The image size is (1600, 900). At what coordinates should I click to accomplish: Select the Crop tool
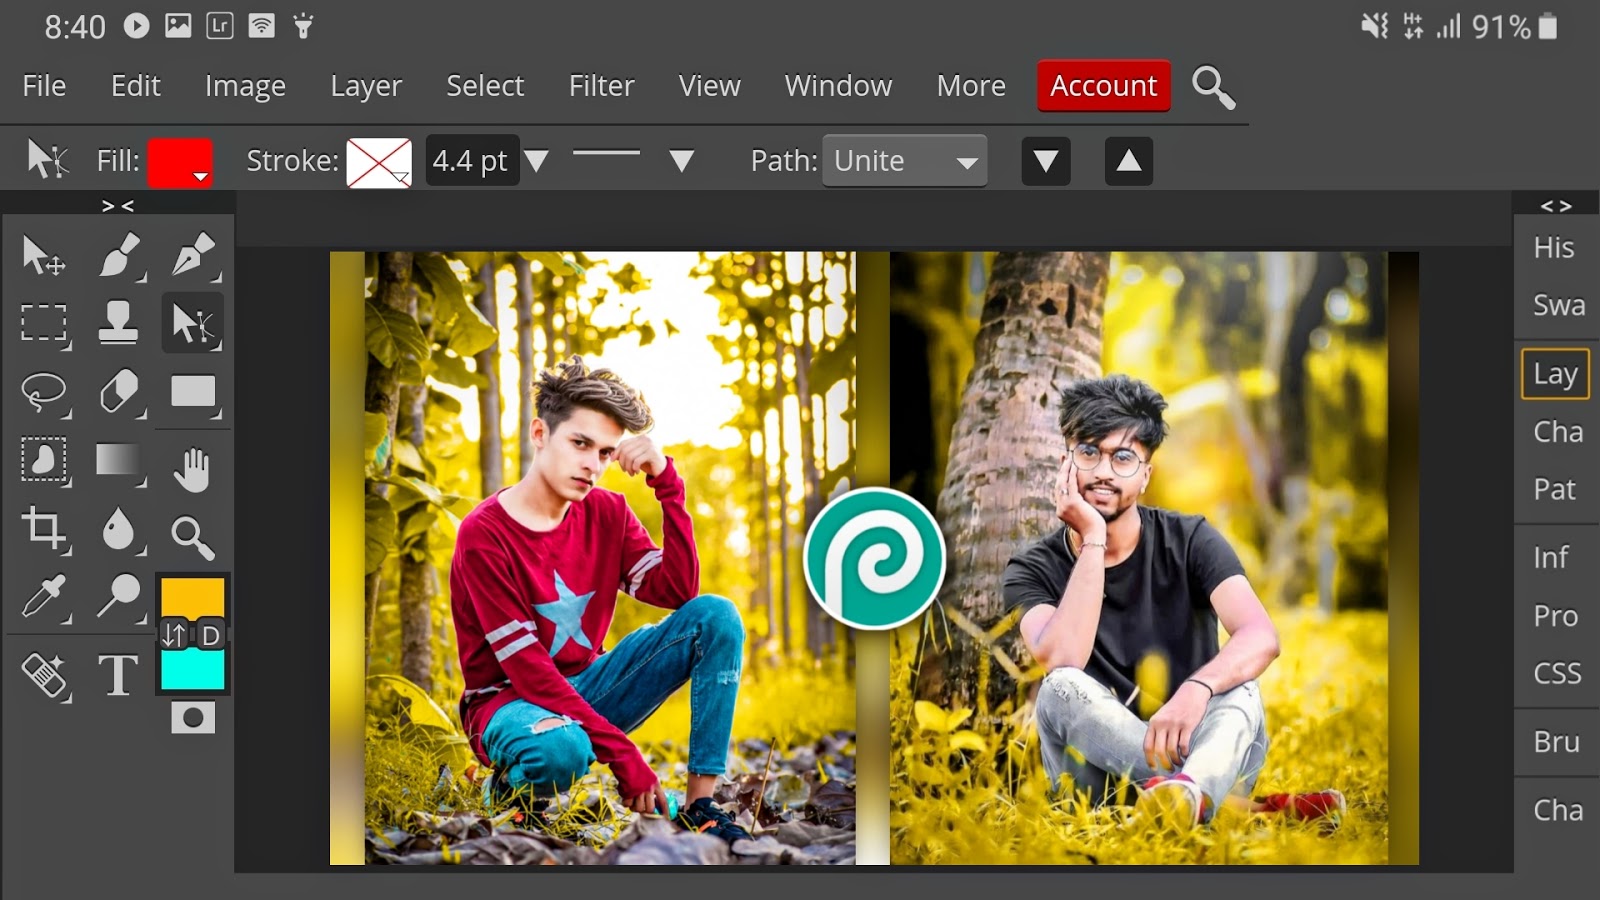pos(44,529)
